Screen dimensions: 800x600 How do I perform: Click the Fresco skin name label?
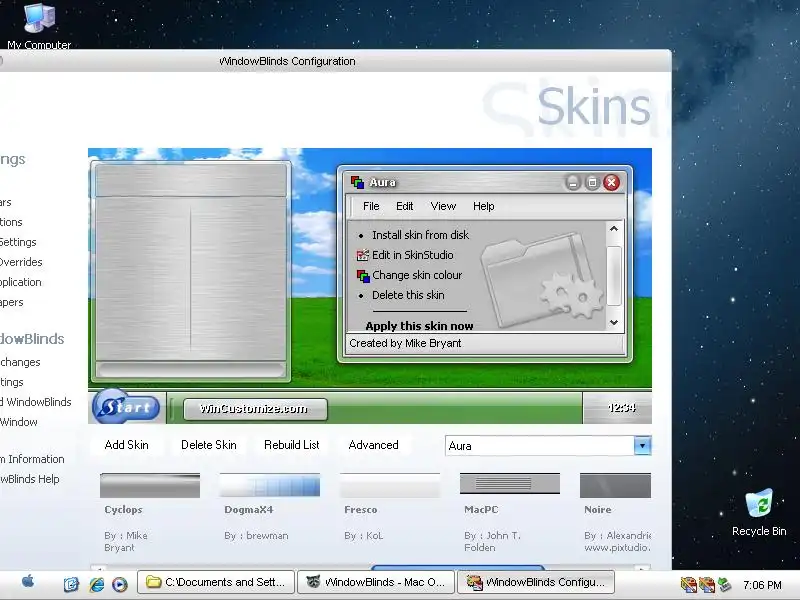(x=361, y=510)
